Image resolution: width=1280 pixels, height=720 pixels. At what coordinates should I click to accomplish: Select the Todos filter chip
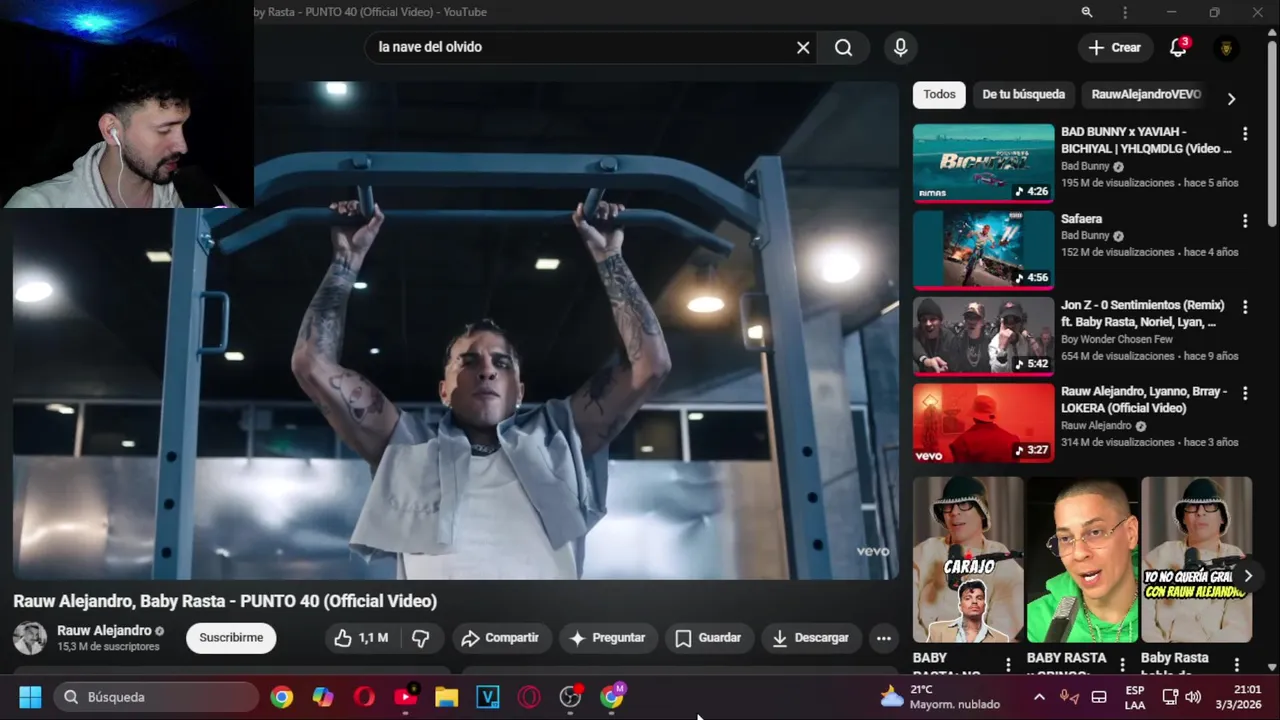[939, 94]
